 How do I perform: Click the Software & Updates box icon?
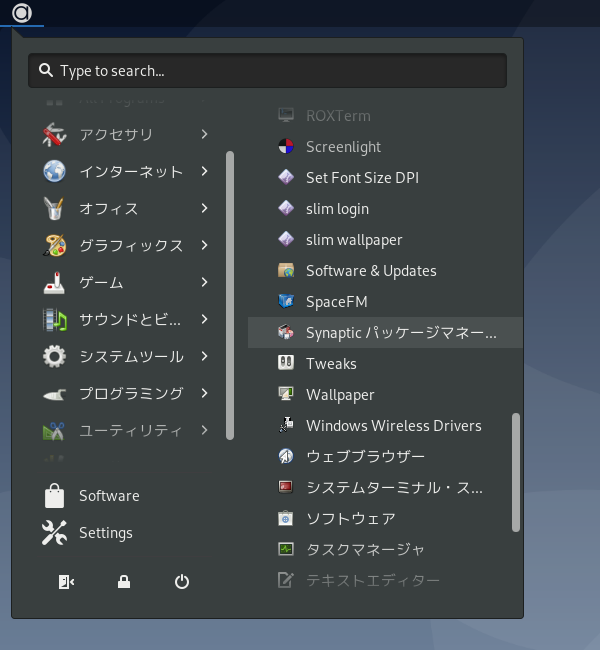click(x=286, y=270)
